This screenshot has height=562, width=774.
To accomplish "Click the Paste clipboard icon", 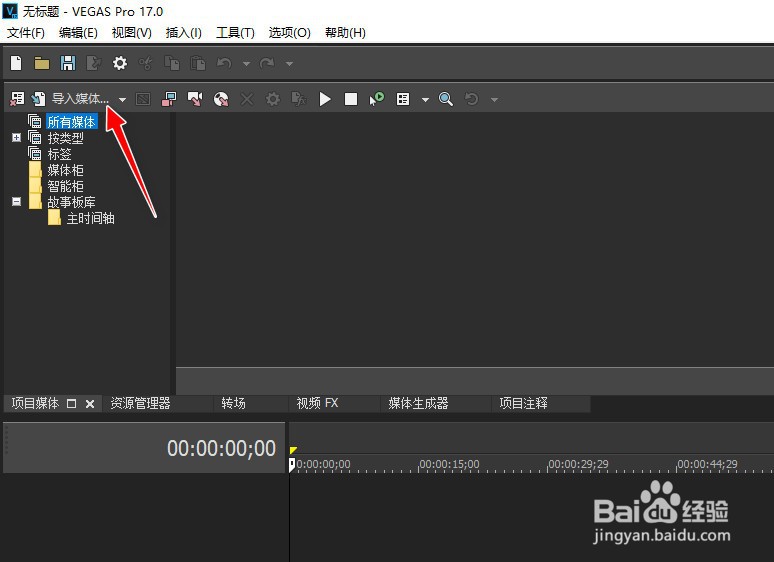I will pos(197,63).
